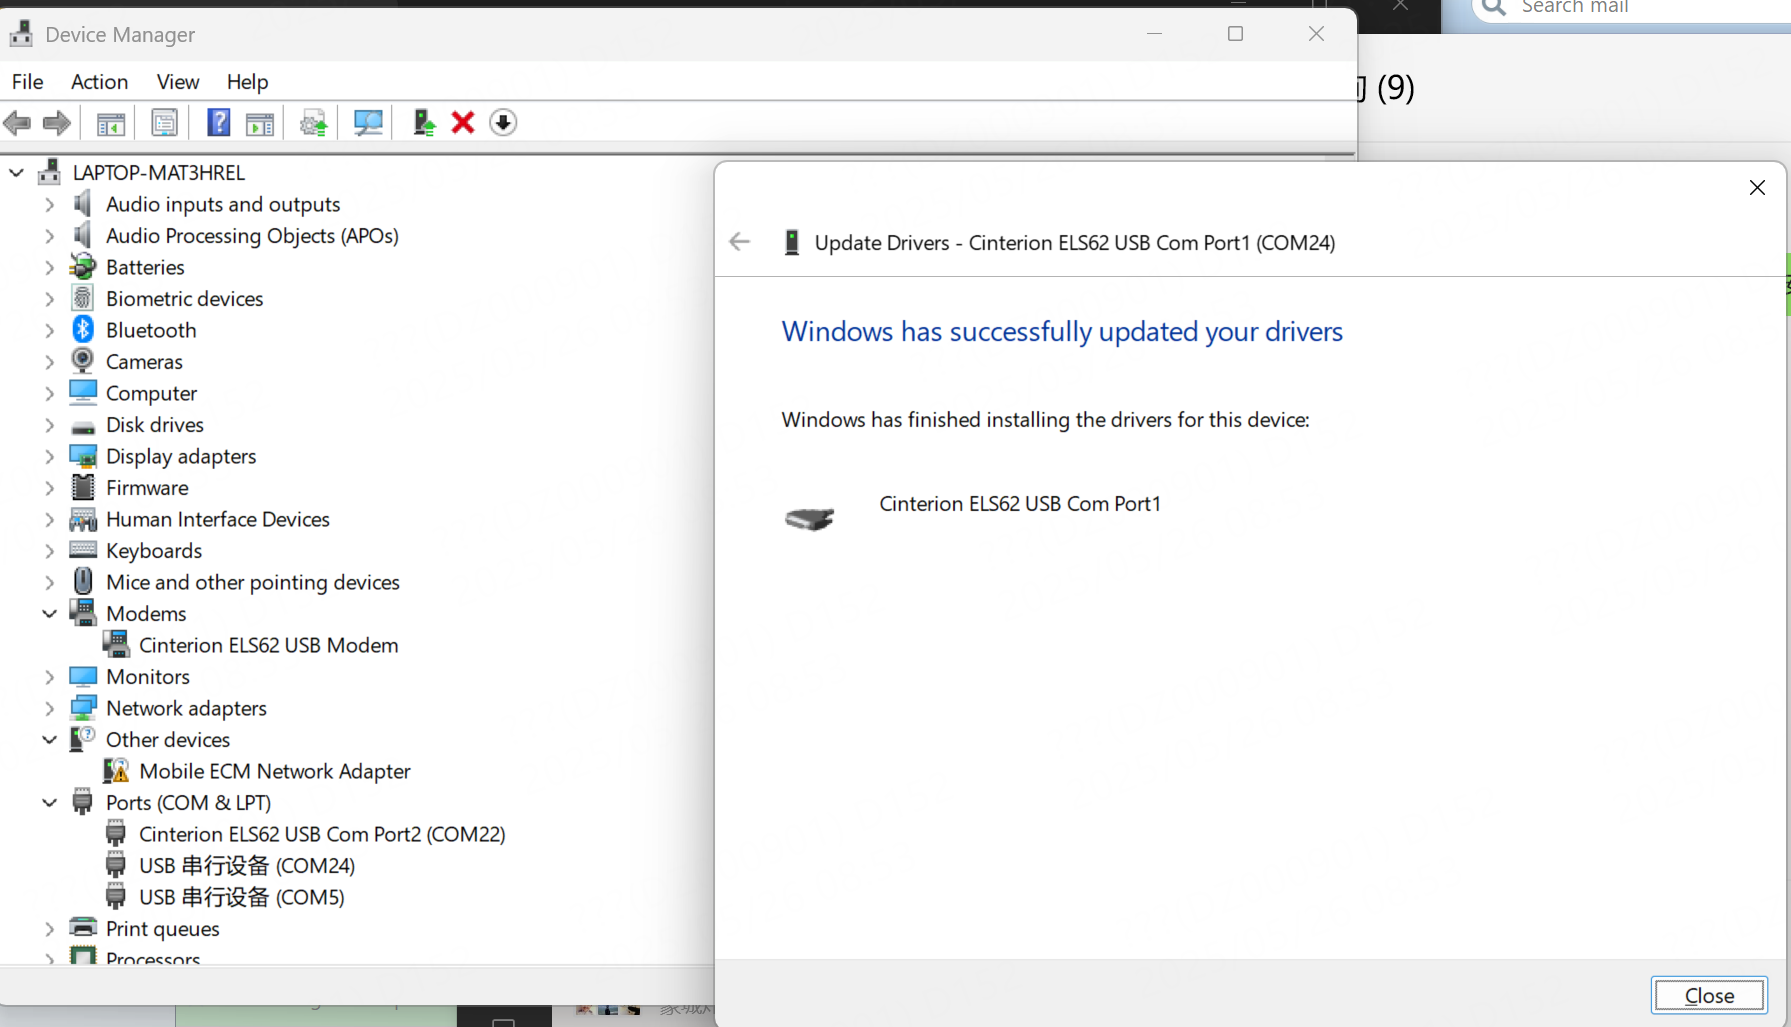This screenshot has height=1027, width=1791.
Task: Click the Batteries category icon
Action: click(x=83, y=267)
